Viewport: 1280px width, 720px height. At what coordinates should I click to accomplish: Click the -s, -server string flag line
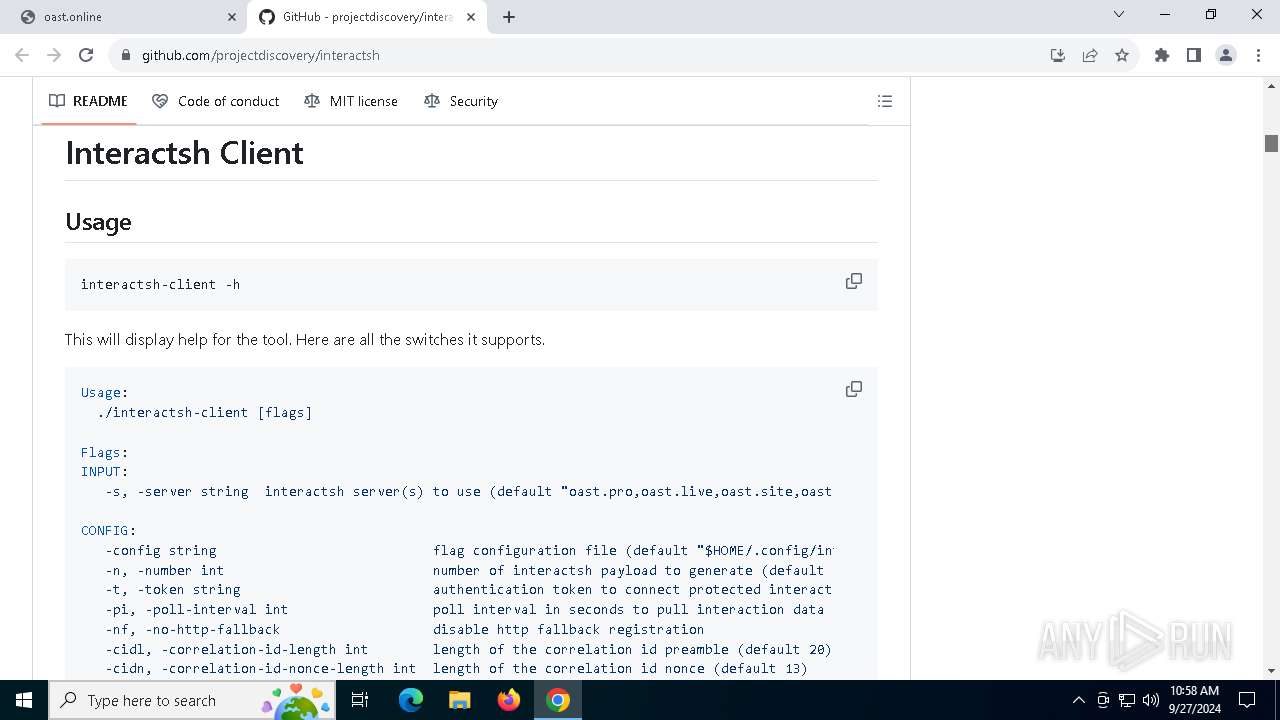pos(468,491)
